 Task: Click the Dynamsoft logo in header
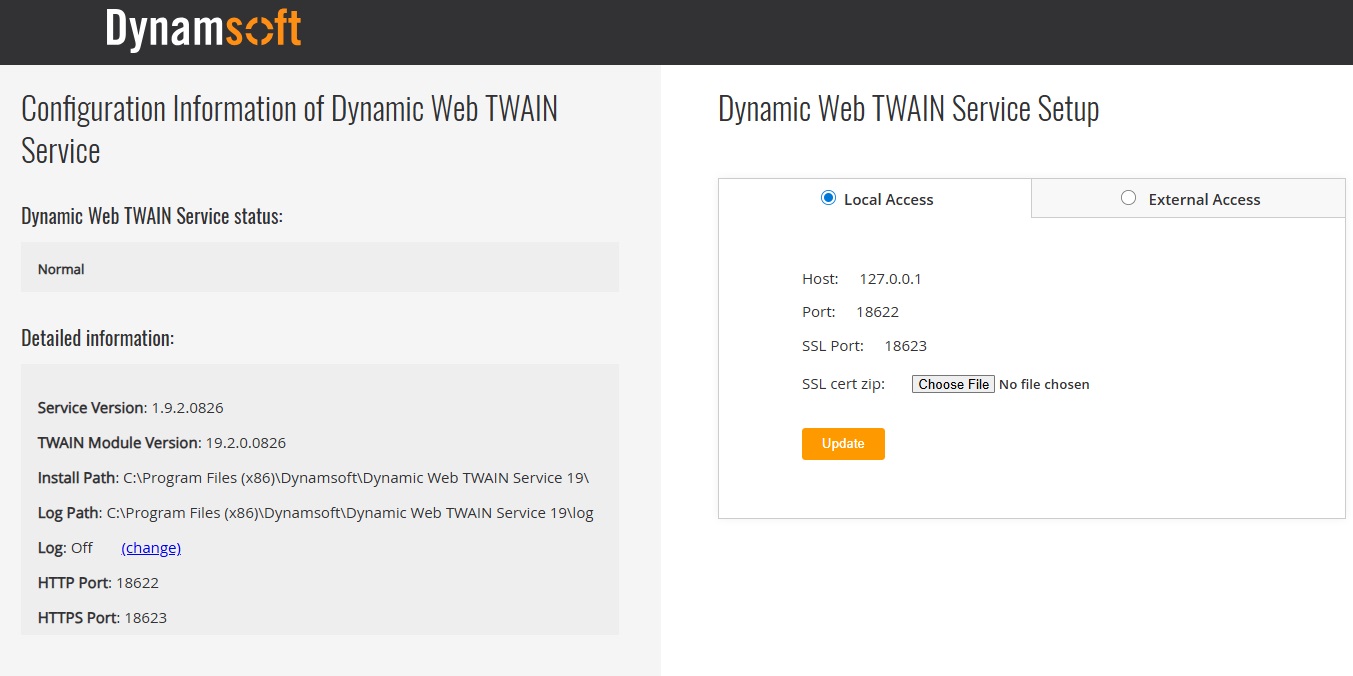coord(203,30)
